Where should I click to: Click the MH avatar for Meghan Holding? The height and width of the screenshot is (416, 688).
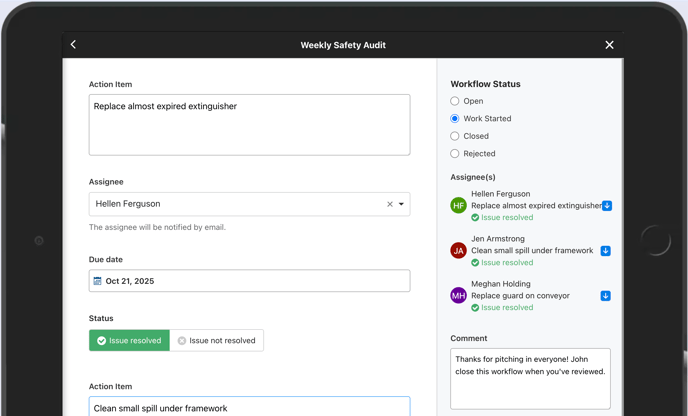click(x=458, y=296)
